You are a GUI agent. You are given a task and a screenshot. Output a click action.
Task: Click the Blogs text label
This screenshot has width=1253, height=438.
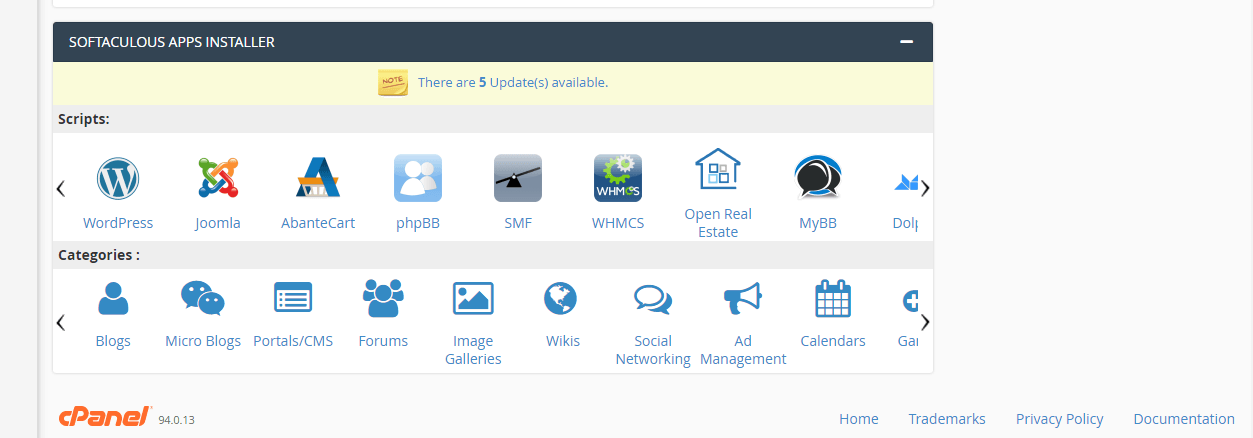[x=113, y=341]
